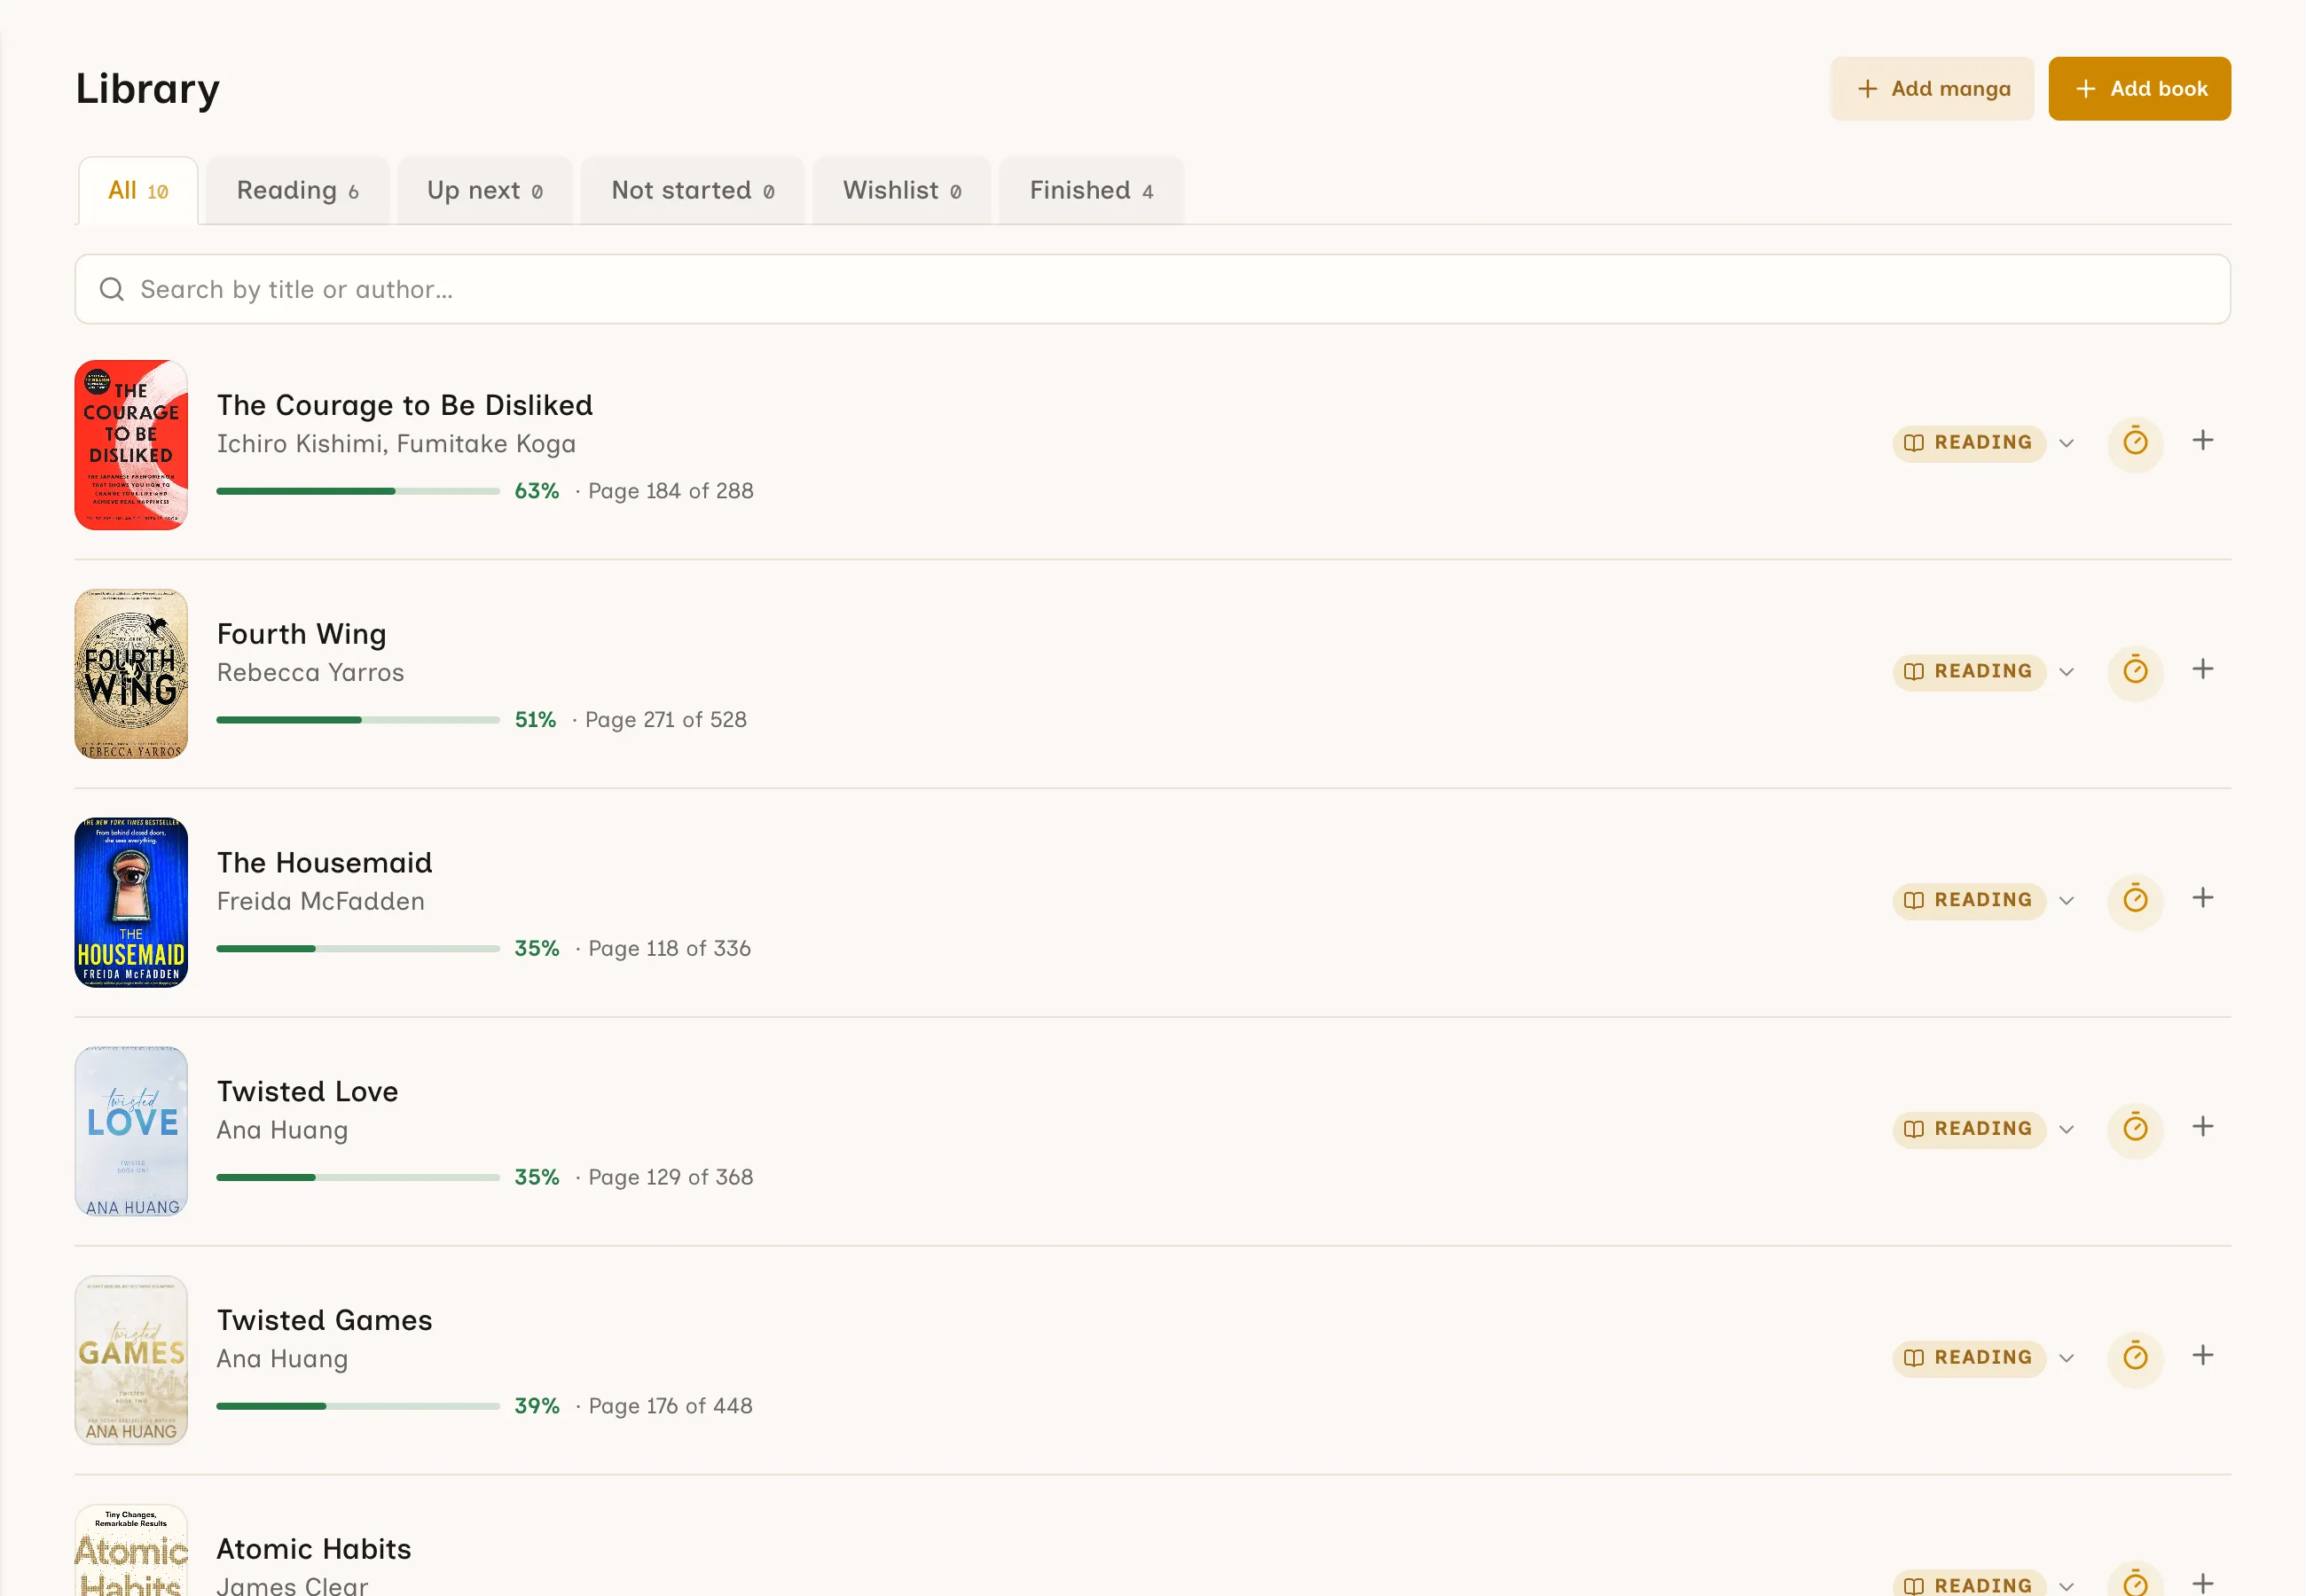Start reading timer for The Housemaid
Screen dimensions: 2306x1596
(2135, 900)
